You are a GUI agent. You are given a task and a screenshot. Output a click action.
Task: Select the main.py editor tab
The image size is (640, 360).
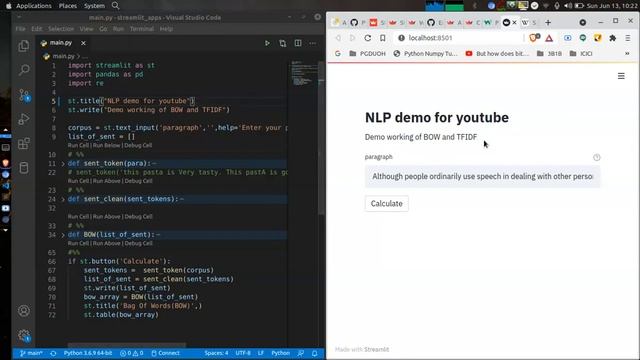tap(60, 43)
